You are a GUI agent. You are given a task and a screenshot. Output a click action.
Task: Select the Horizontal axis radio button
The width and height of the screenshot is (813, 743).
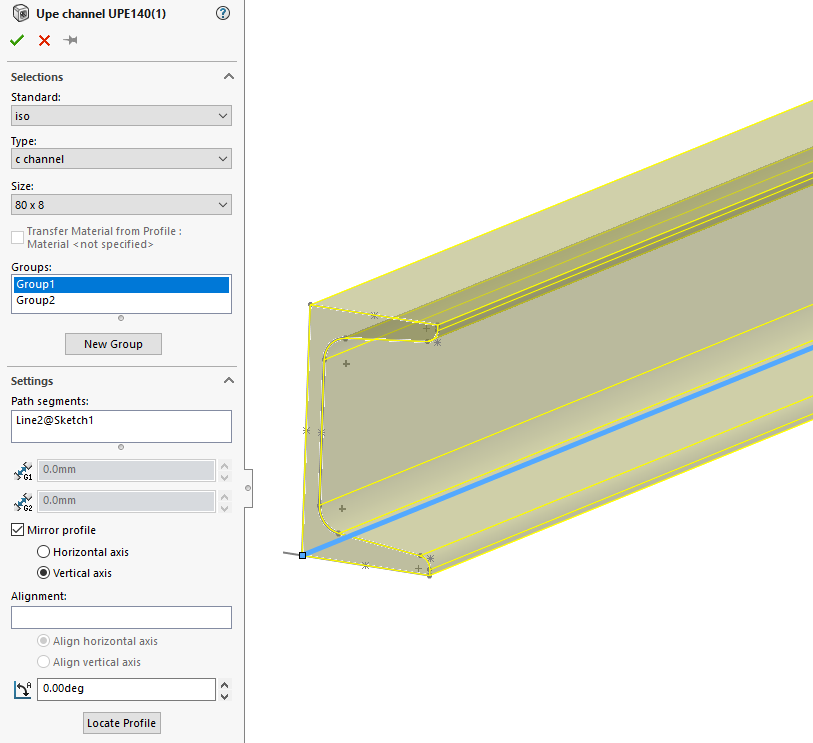pyautogui.click(x=43, y=552)
